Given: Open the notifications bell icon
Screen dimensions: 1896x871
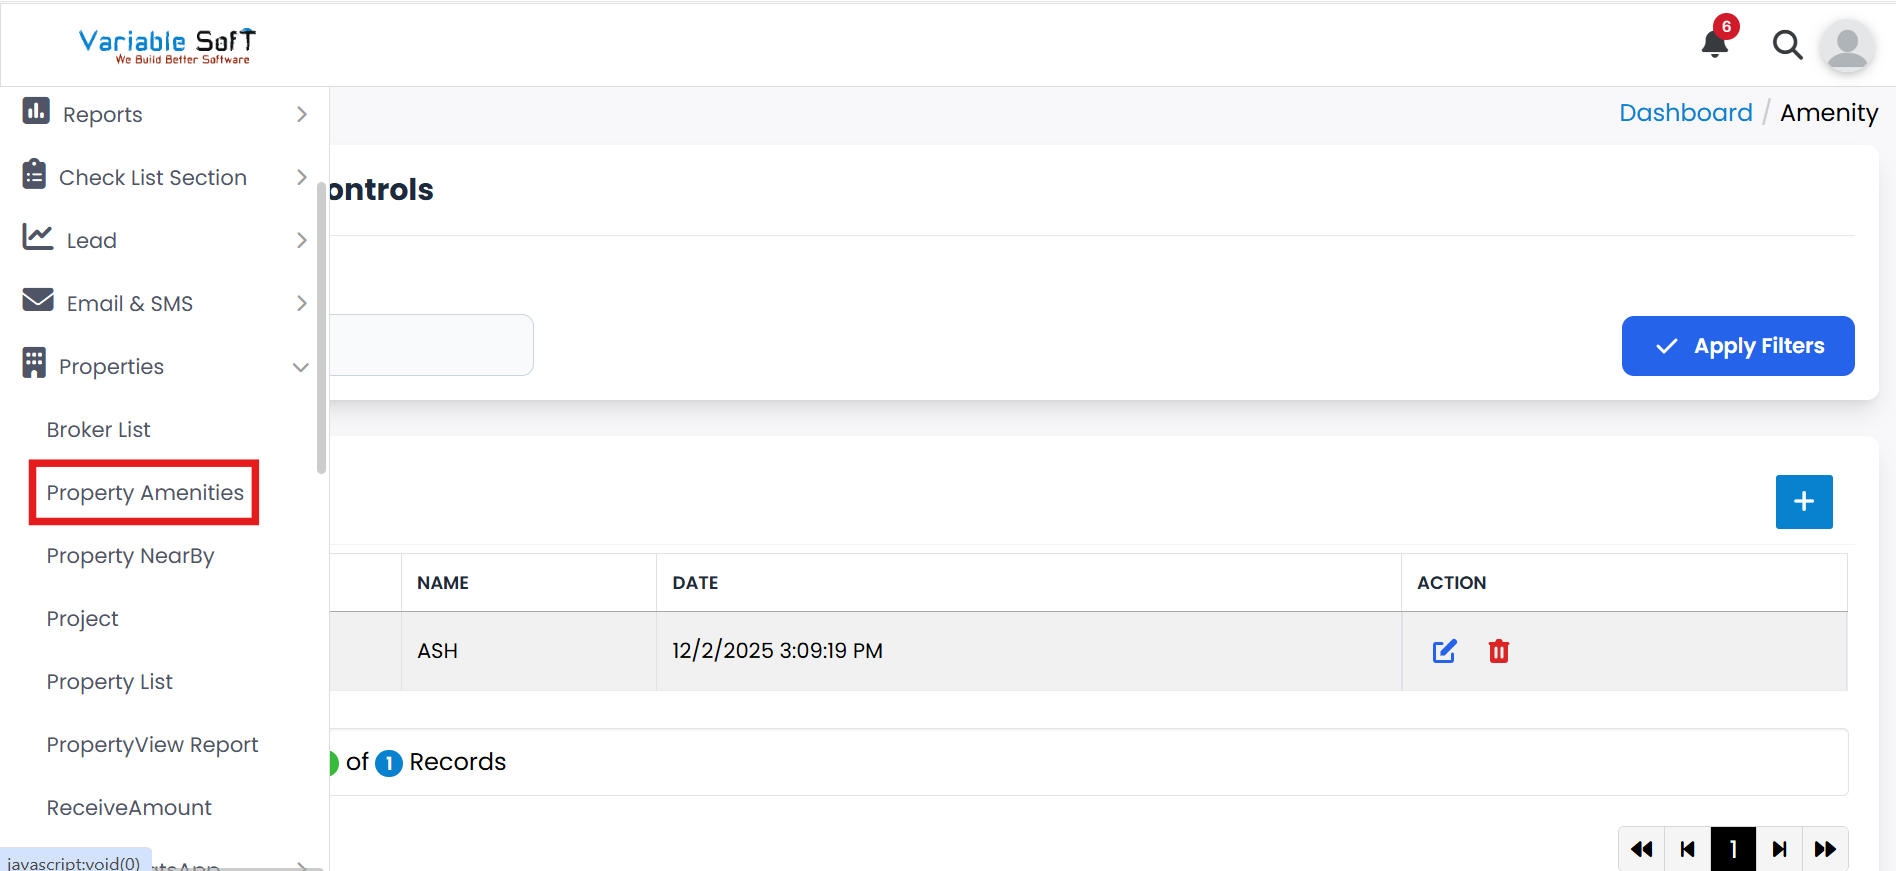Looking at the screenshot, I should click(x=1715, y=44).
